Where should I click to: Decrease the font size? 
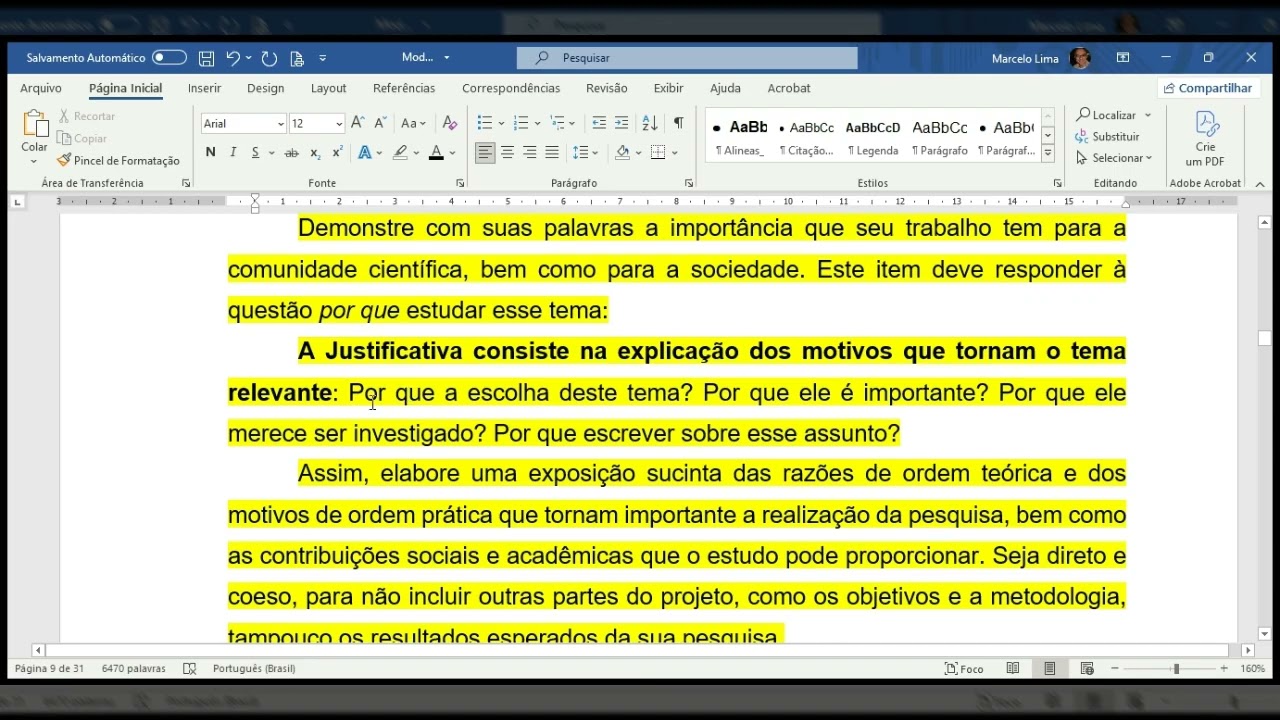point(380,123)
